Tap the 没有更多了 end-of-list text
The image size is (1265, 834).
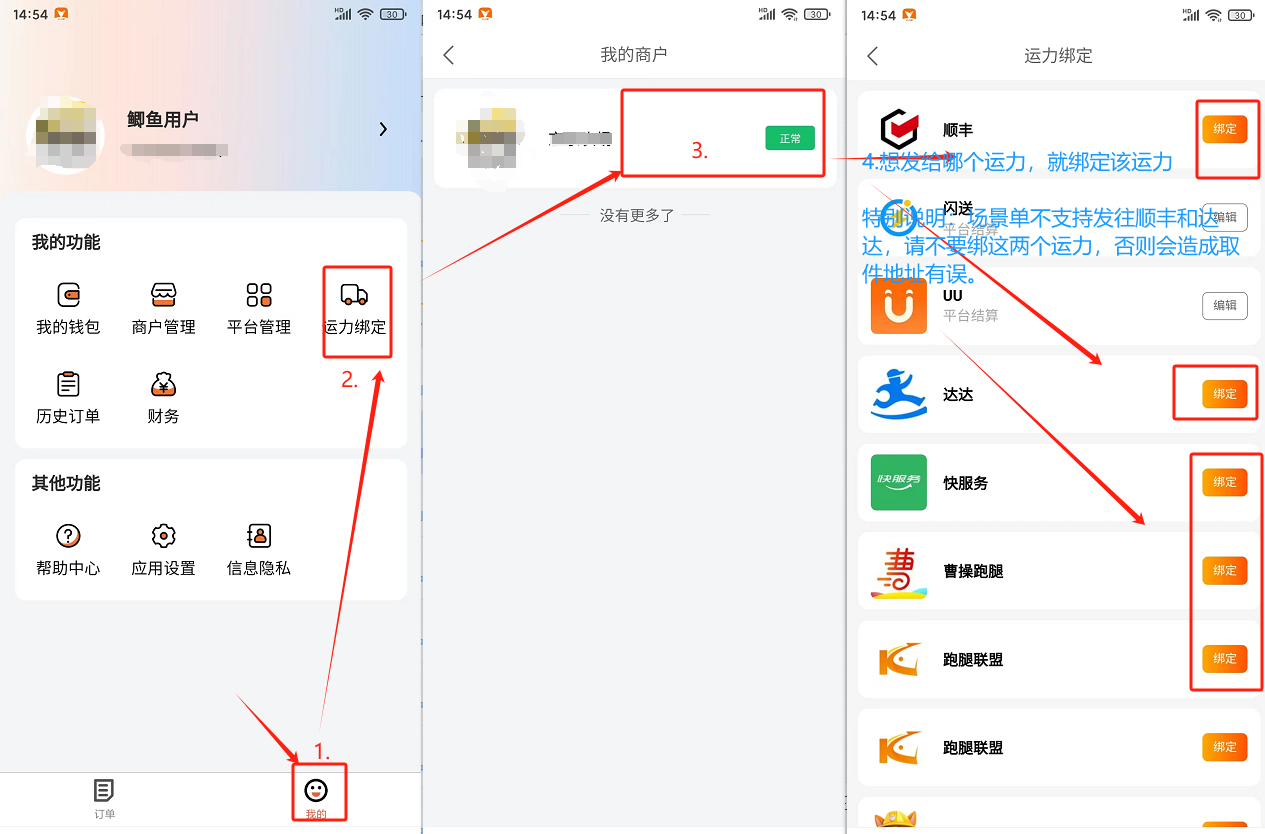(637, 215)
